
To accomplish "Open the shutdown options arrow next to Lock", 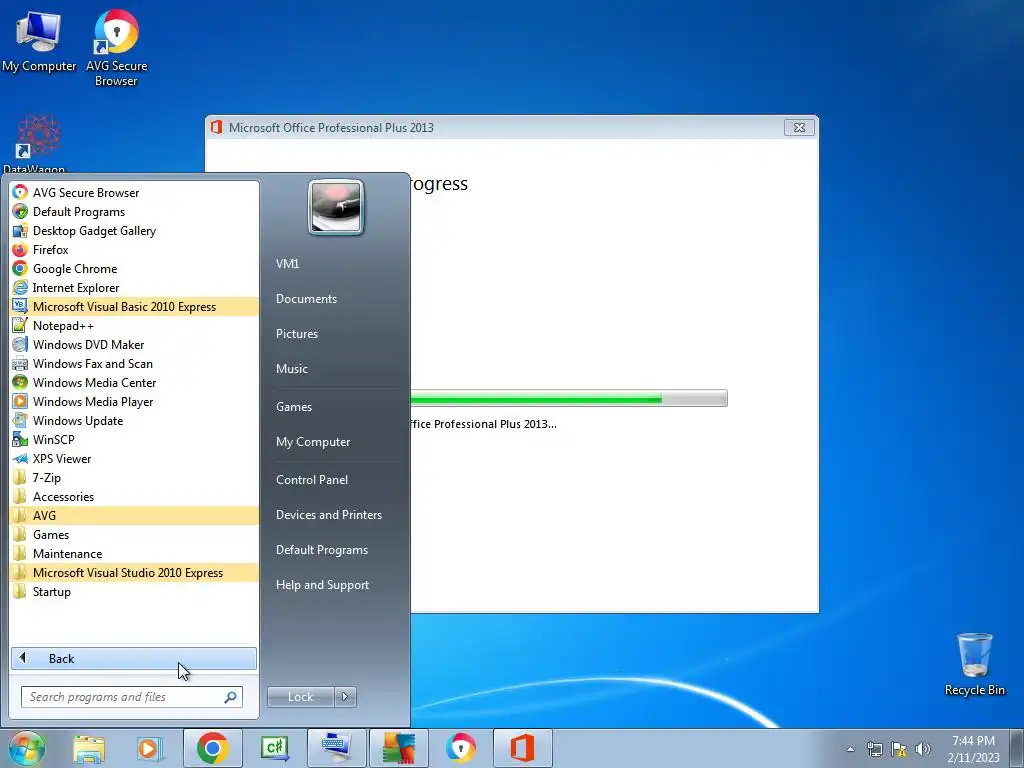I will (345, 697).
